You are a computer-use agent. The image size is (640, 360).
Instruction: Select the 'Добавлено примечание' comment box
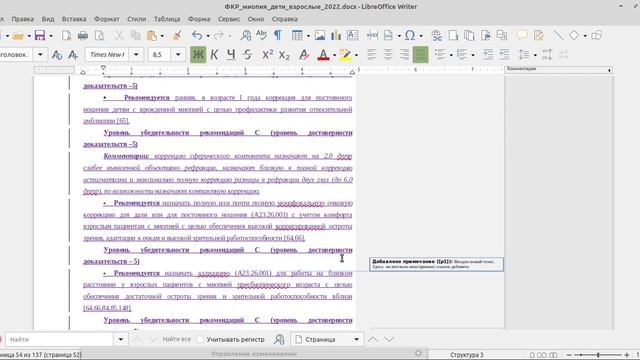point(436,264)
